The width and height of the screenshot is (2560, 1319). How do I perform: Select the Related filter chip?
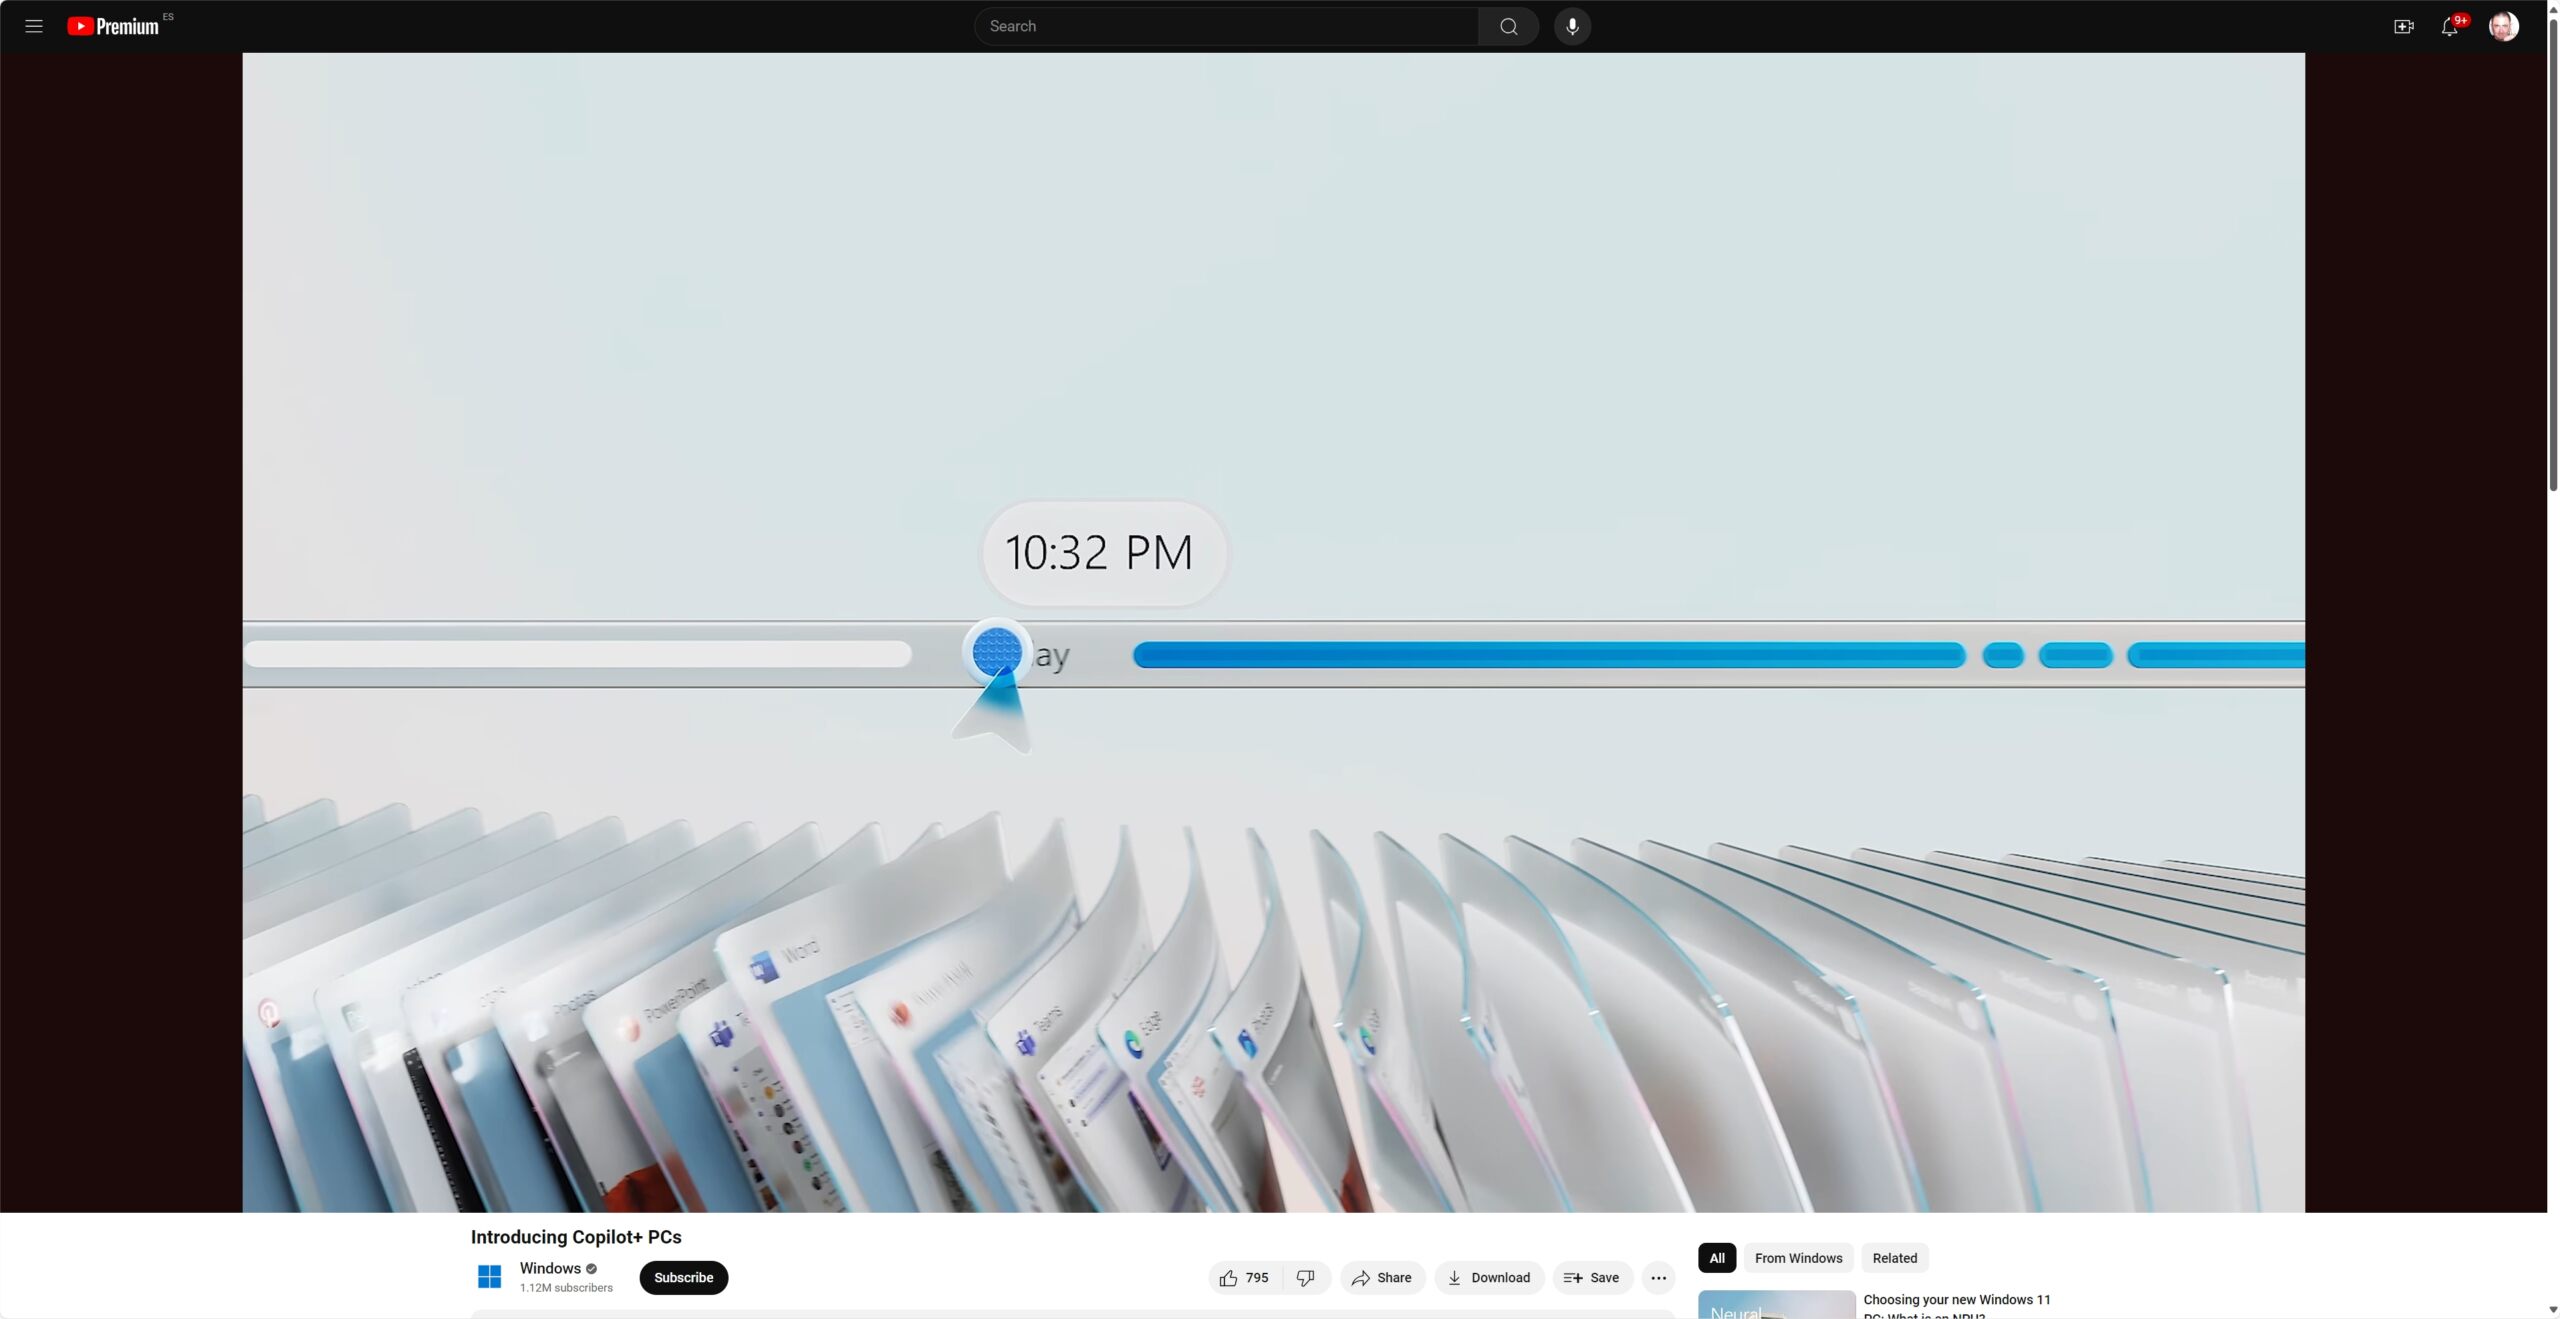(1894, 1257)
